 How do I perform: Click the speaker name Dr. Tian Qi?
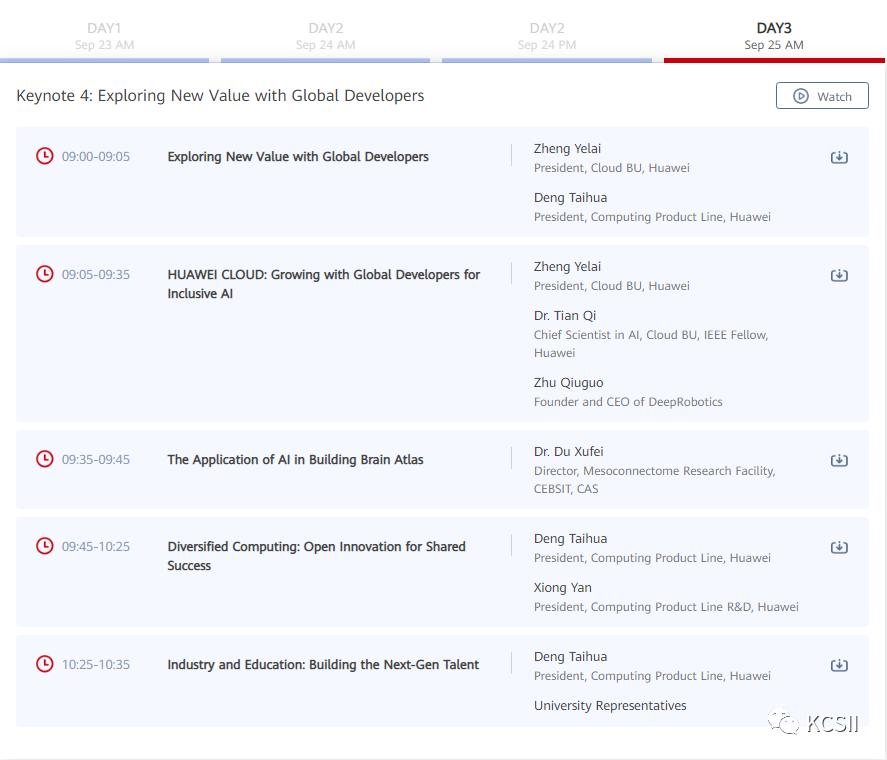pos(565,316)
